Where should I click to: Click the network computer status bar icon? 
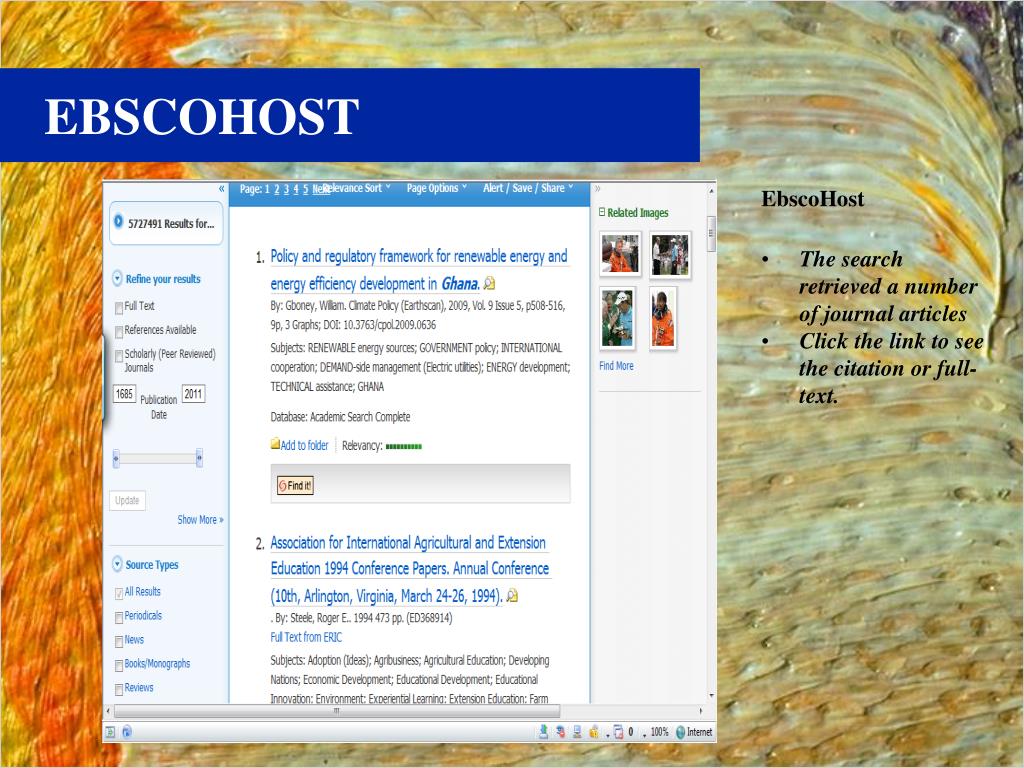coord(577,732)
